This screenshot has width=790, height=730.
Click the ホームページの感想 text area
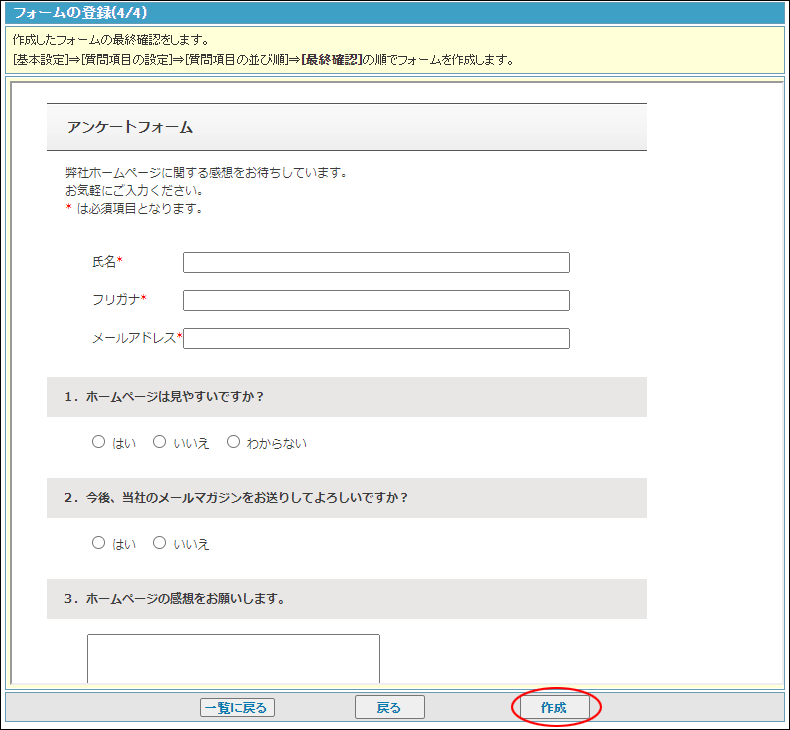click(233, 658)
